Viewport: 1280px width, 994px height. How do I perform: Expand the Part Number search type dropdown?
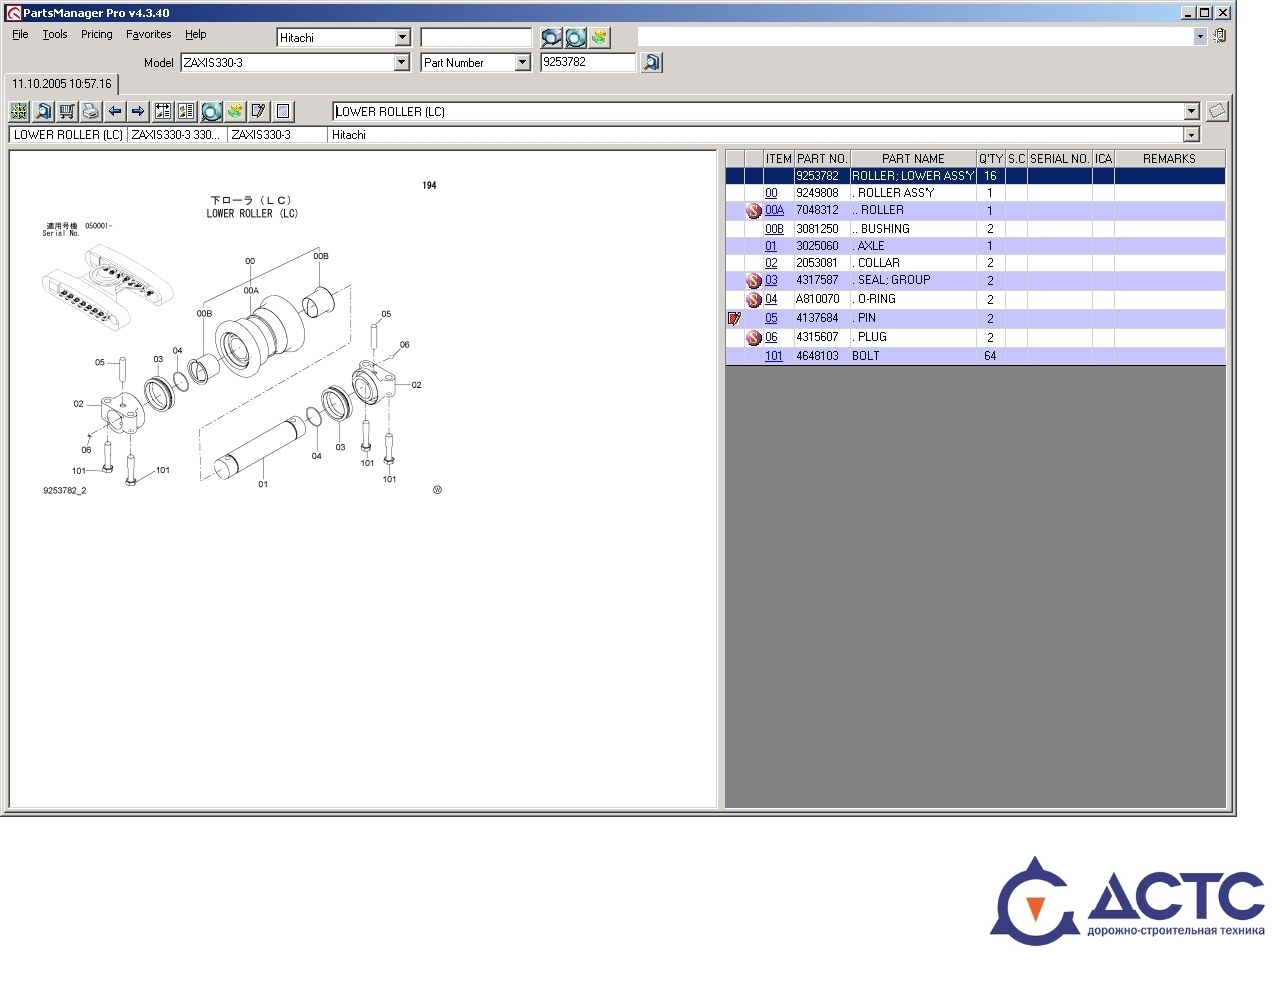click(x=522, y=62)
